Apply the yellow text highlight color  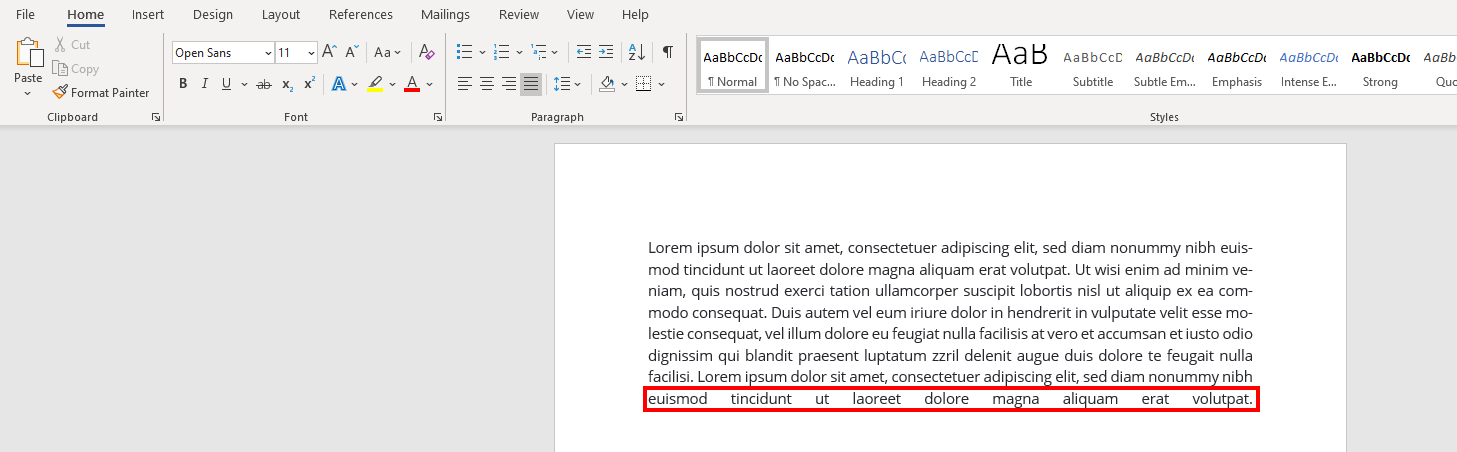coord(375,84)
